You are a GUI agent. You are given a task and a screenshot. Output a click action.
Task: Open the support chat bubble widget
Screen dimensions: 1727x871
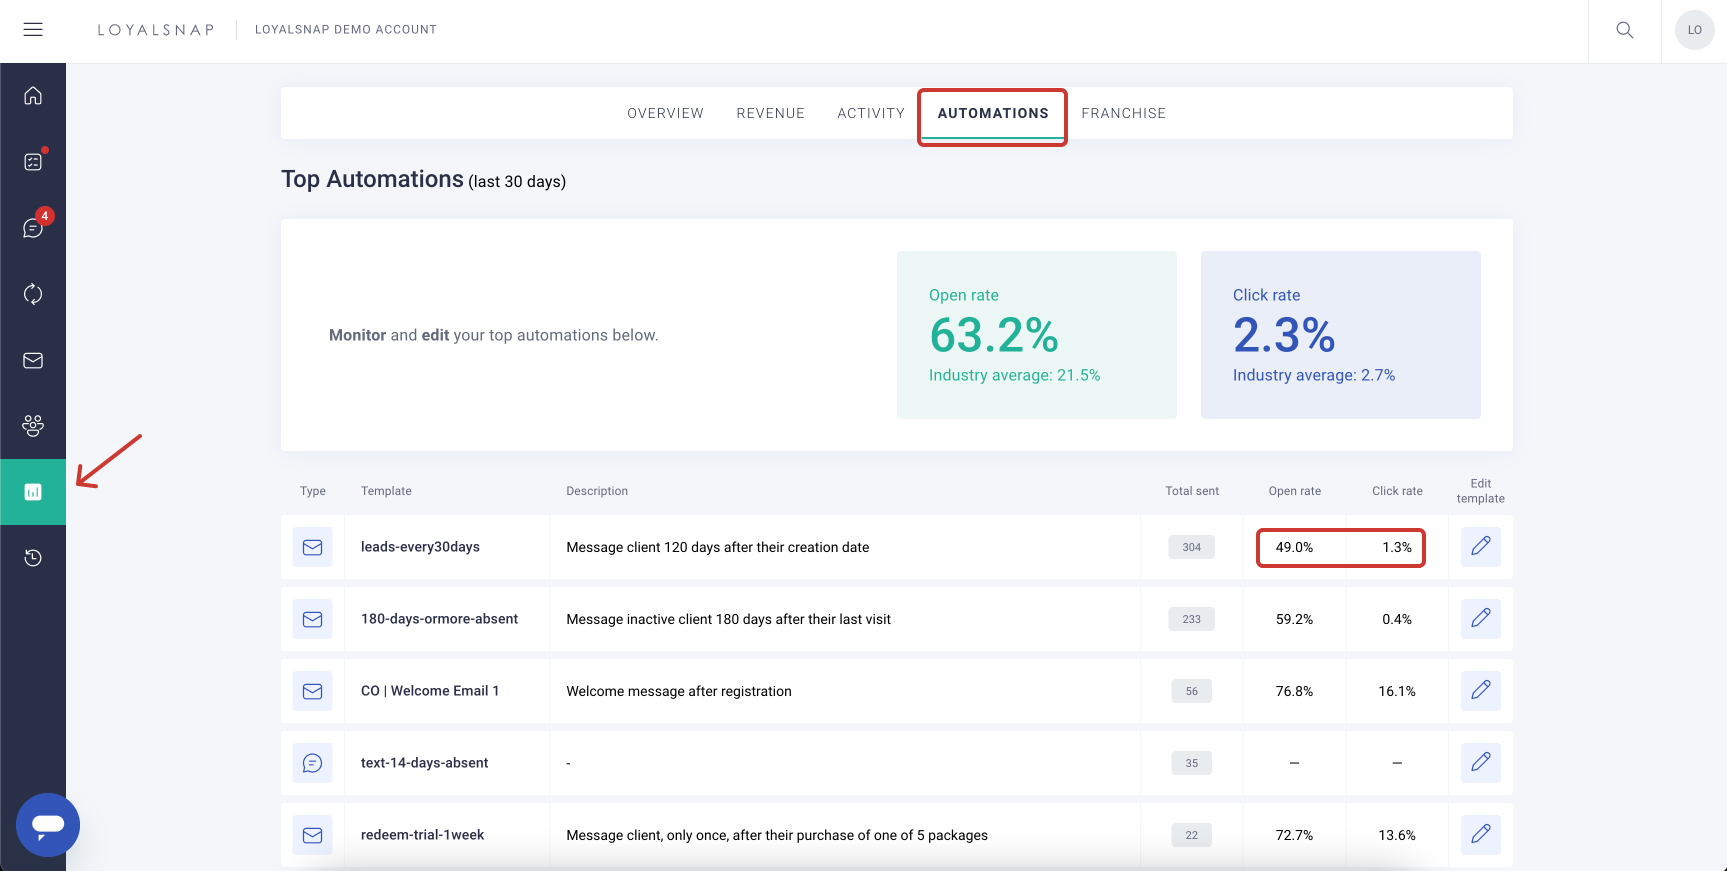[48, 825]
